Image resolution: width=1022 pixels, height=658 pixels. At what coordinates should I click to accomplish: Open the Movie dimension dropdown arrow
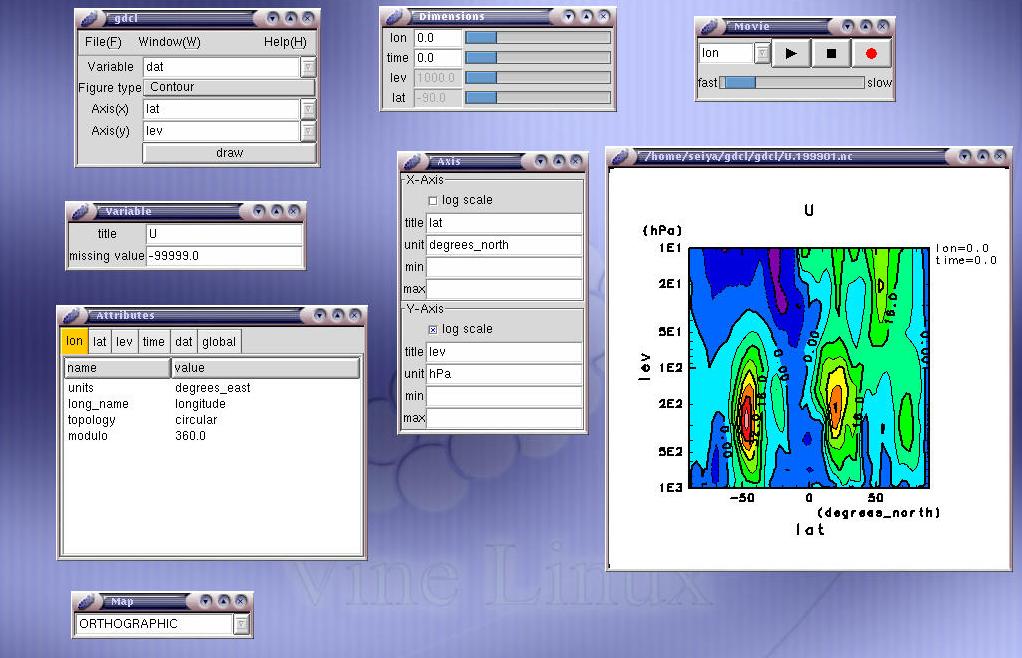point(762,53)
